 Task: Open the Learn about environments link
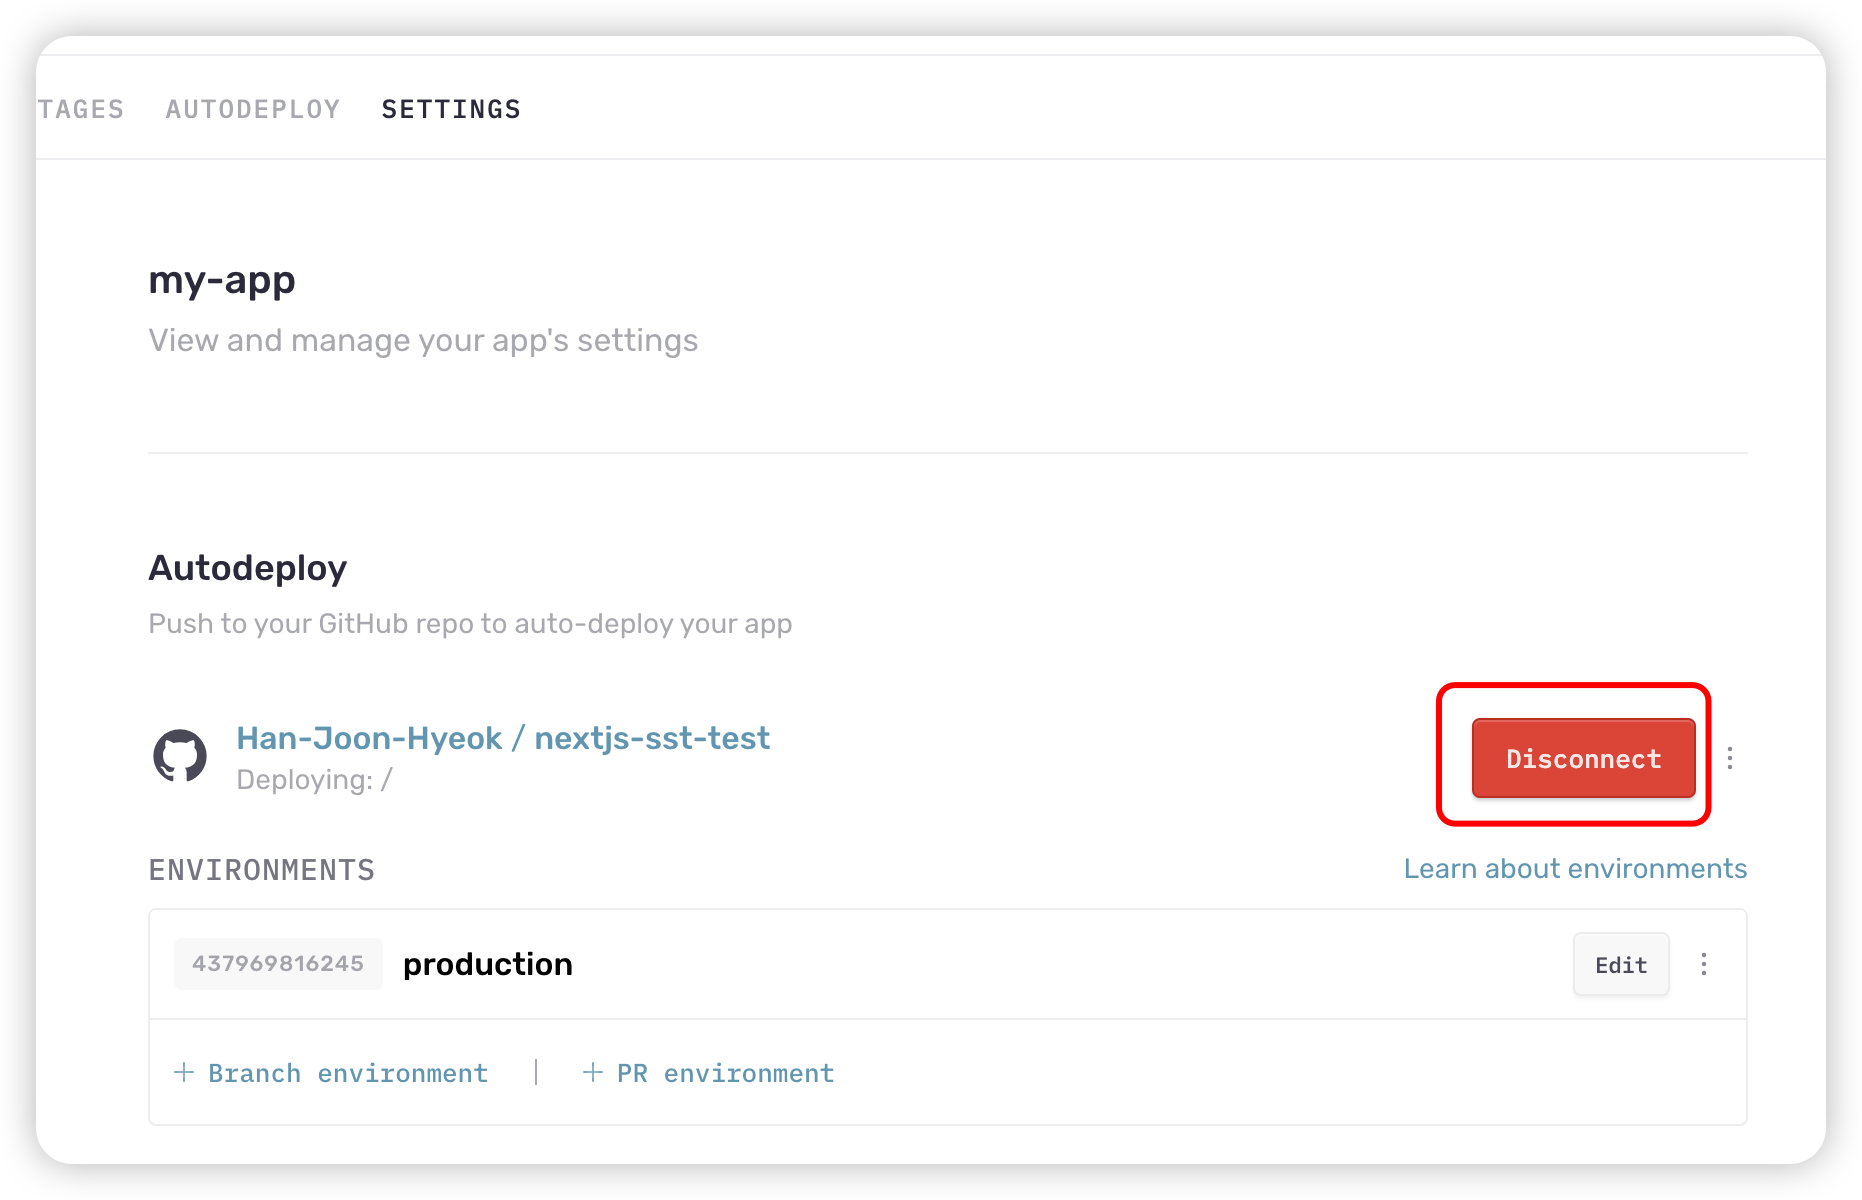pos(1575,868)
